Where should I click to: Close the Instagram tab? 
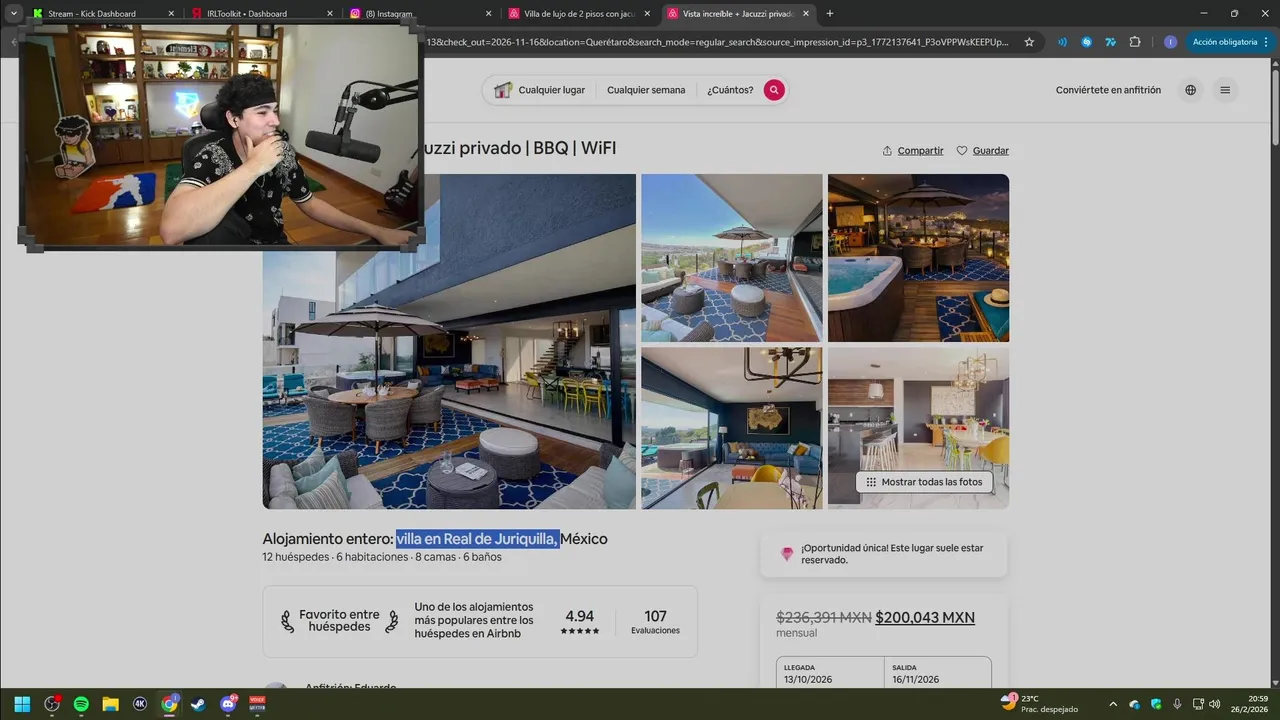pos(488,14)
